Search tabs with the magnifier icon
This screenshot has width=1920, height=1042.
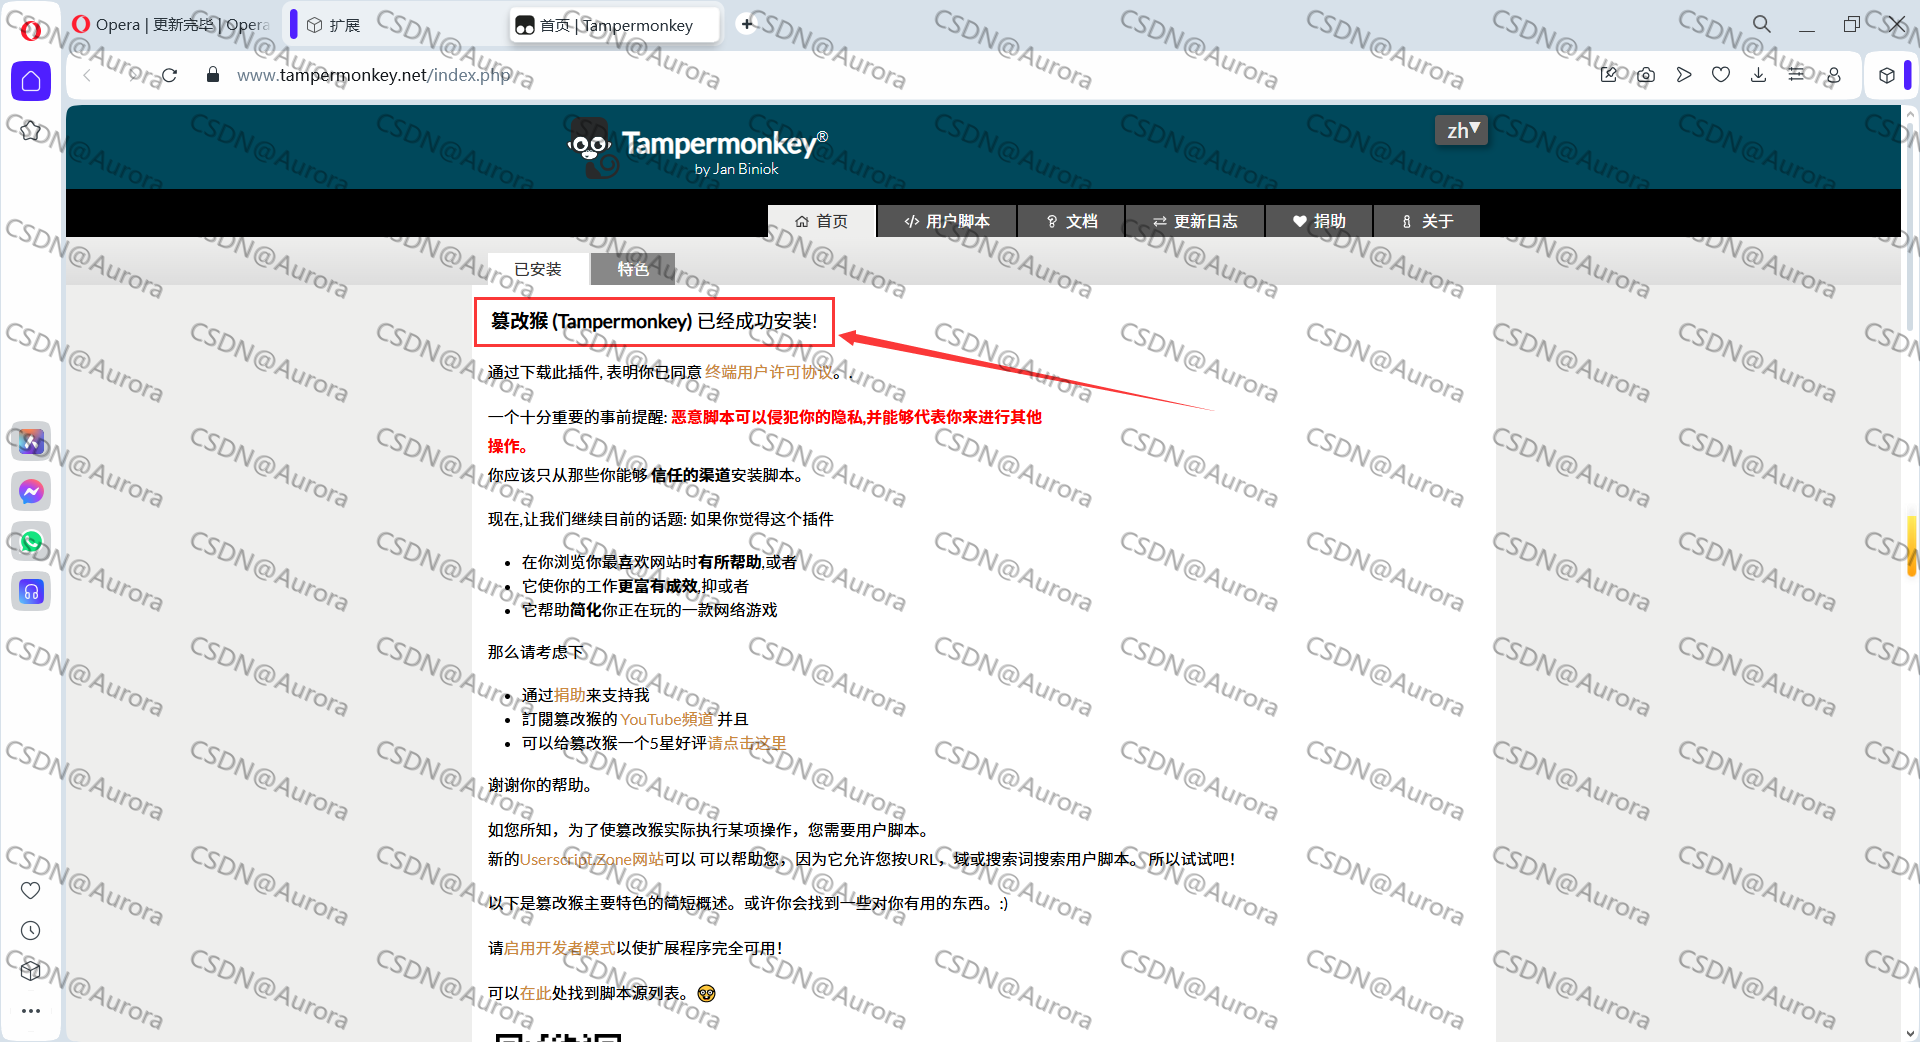[1761, 24]
